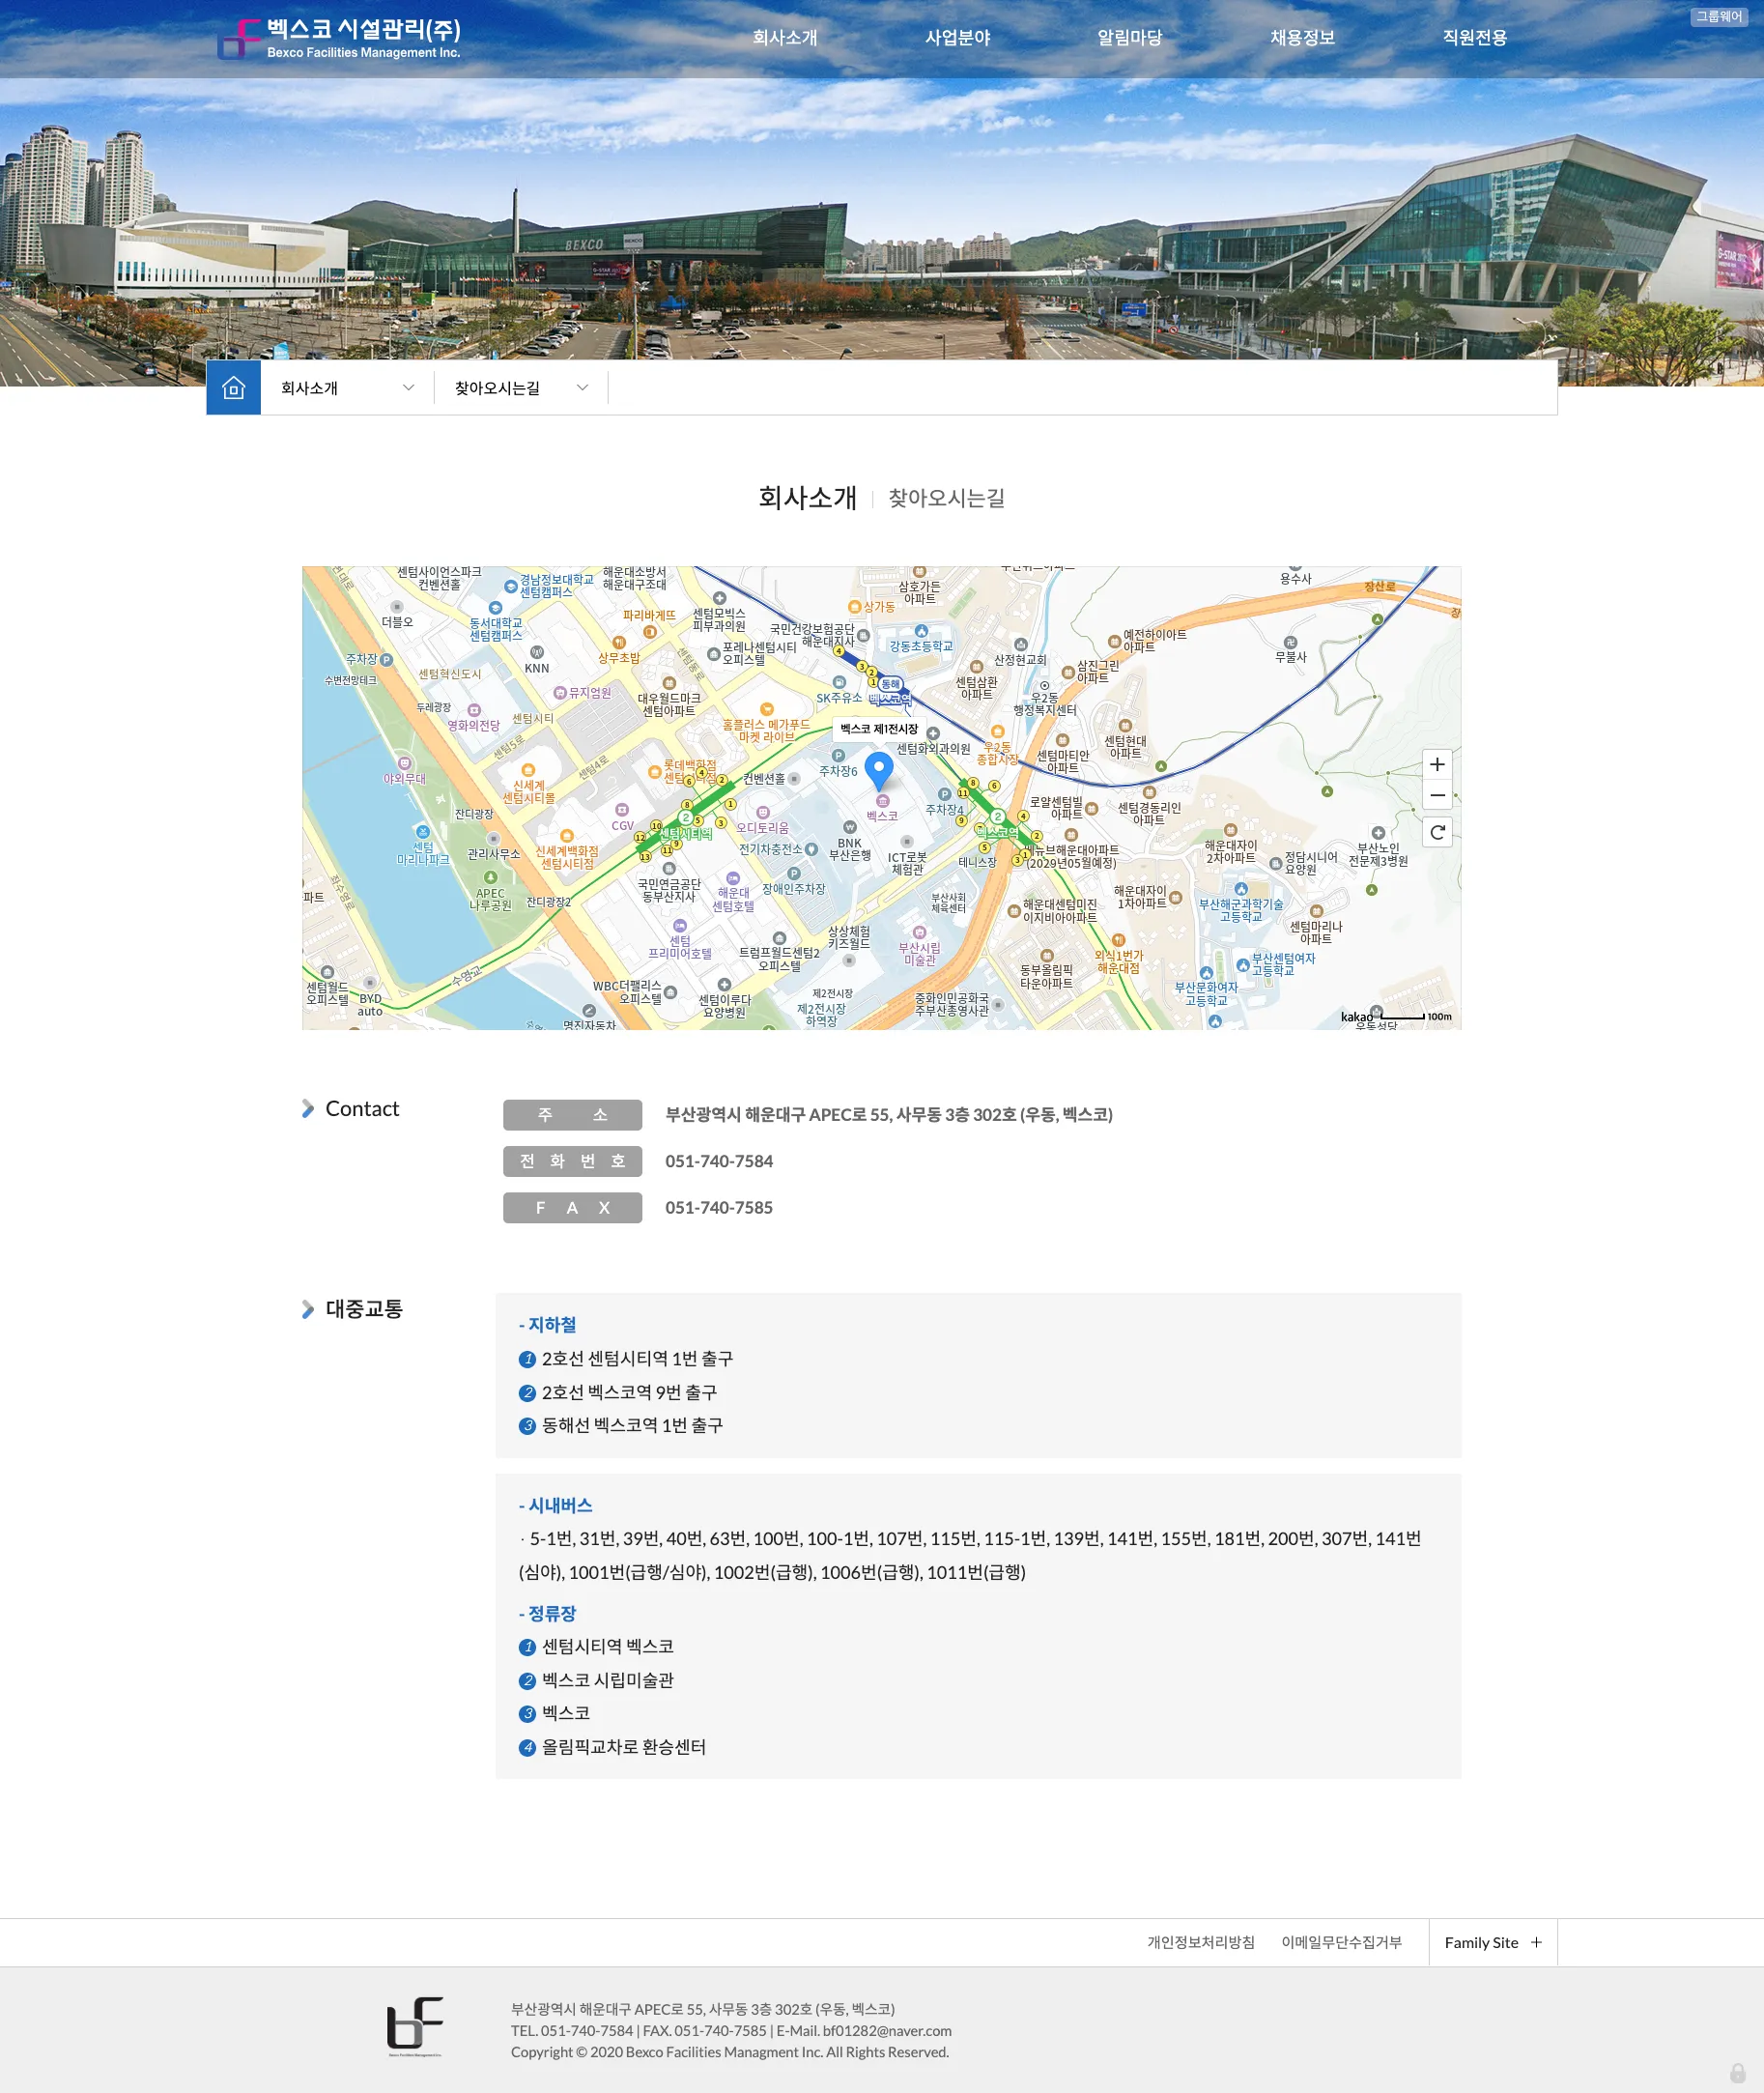Click the 그룹웨어 link at top right
The height and width of the screenshot is (2093, 1764).
(x=1719, y=17)
